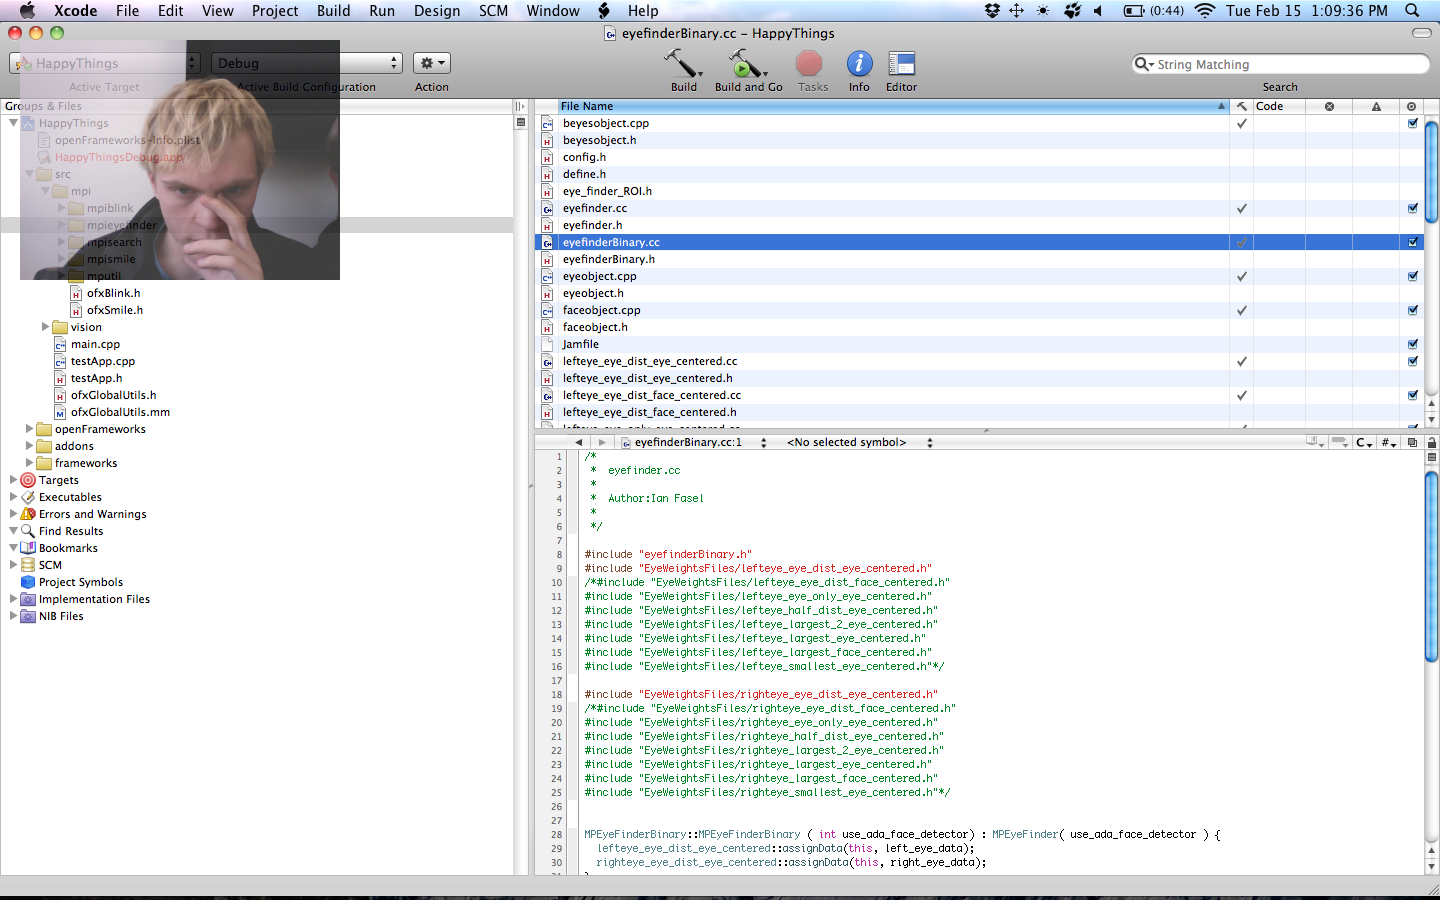Image resolution: width=1440 pixels, height=900 pixels.
Task: Toggle target checkbox for beyesobject.cpp
Action: click(x=1412, y=124)
